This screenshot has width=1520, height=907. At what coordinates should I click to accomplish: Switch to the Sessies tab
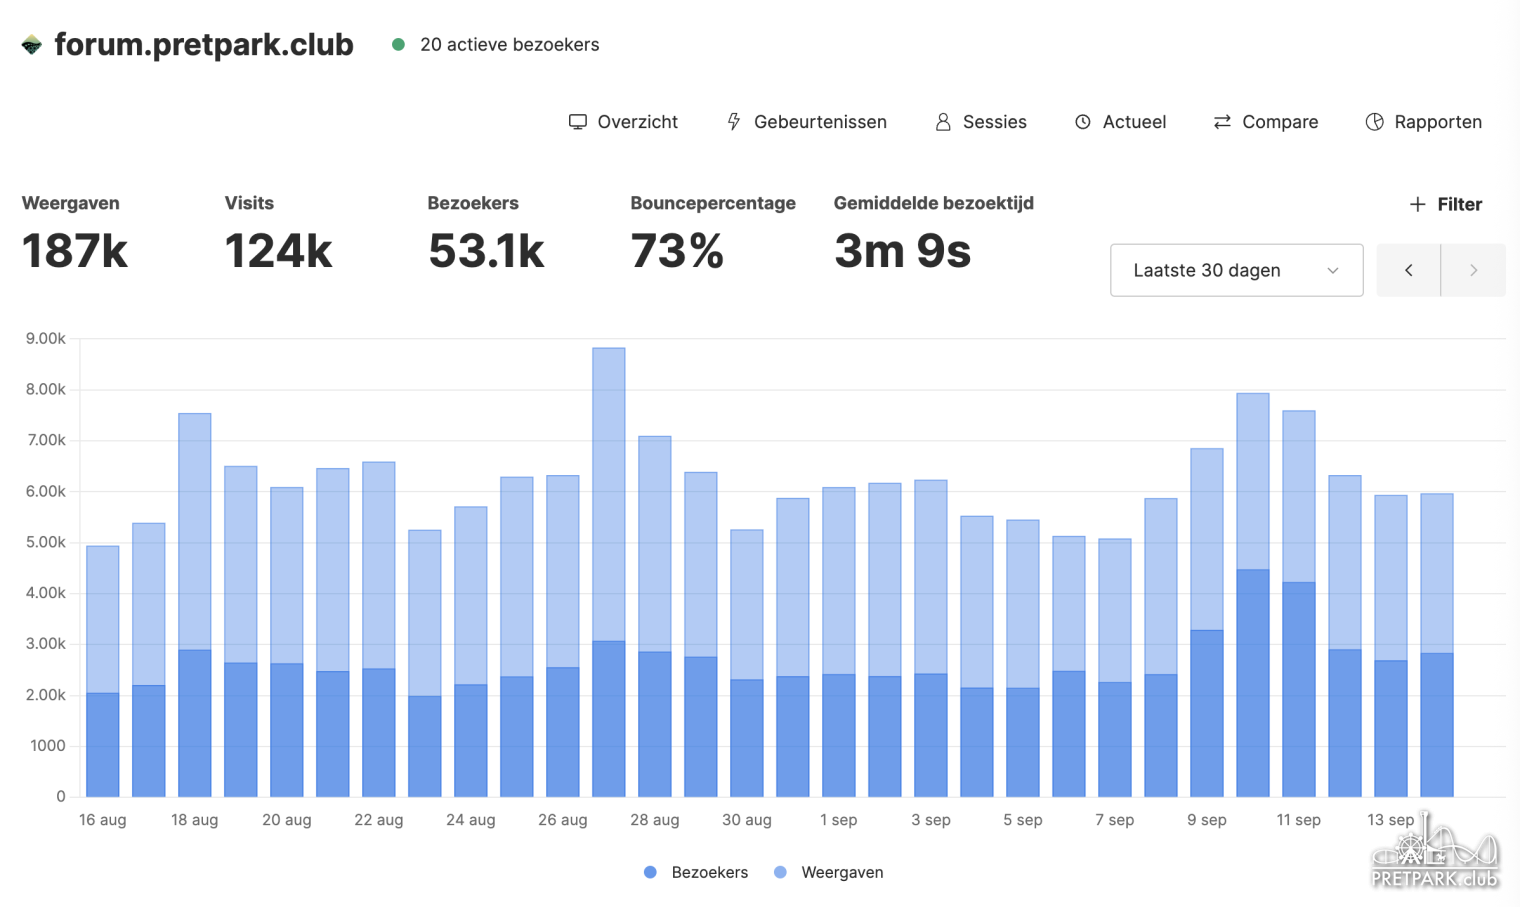(994, 122)
